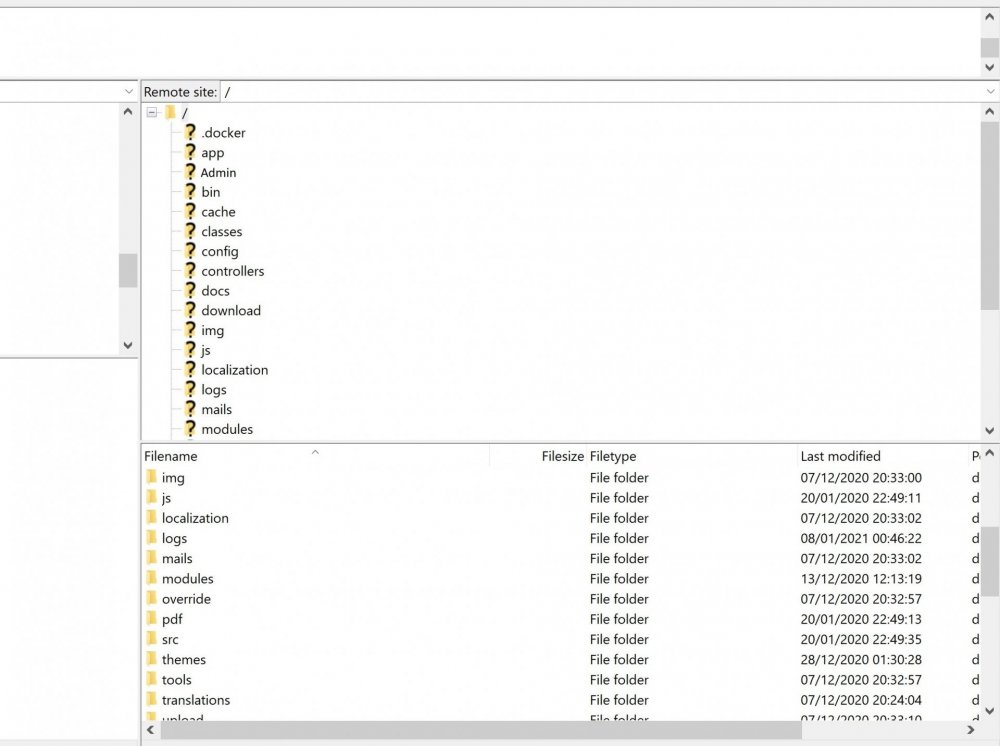Click the js folder icon in the file list

151,497
